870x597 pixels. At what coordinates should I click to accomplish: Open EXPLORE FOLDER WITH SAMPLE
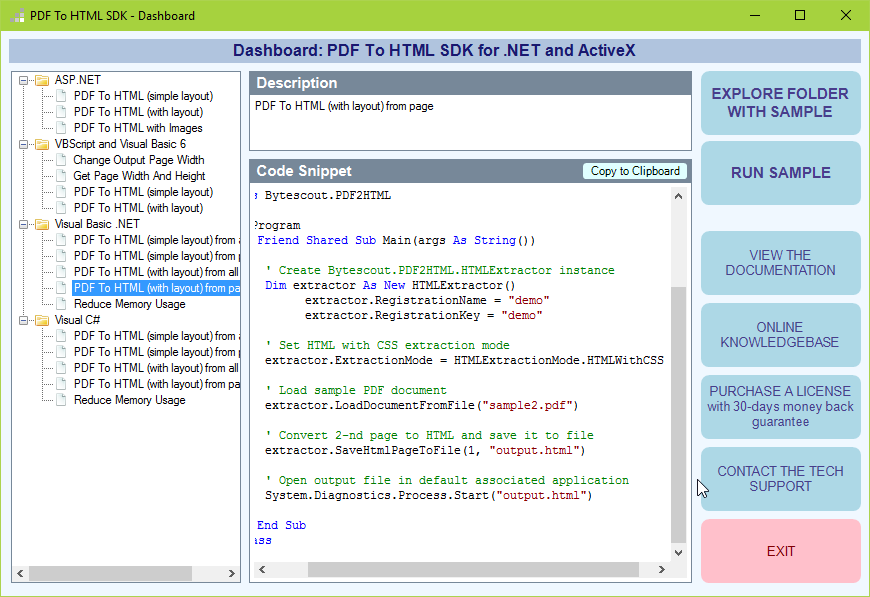[780, 103]
